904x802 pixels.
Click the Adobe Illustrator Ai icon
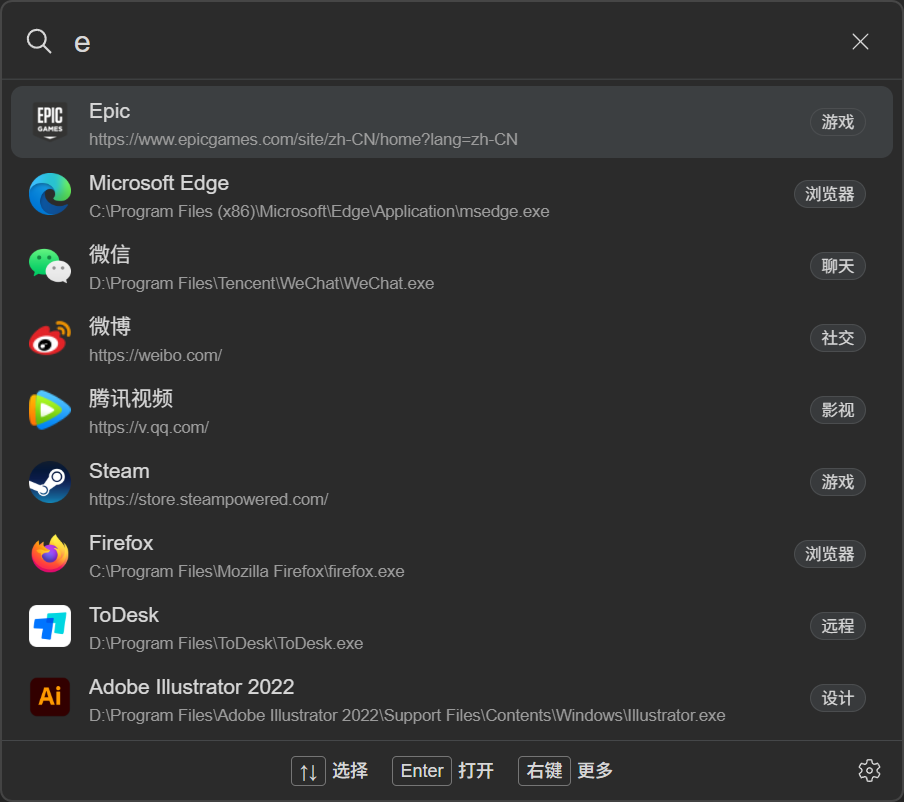(x=50, y=697)
